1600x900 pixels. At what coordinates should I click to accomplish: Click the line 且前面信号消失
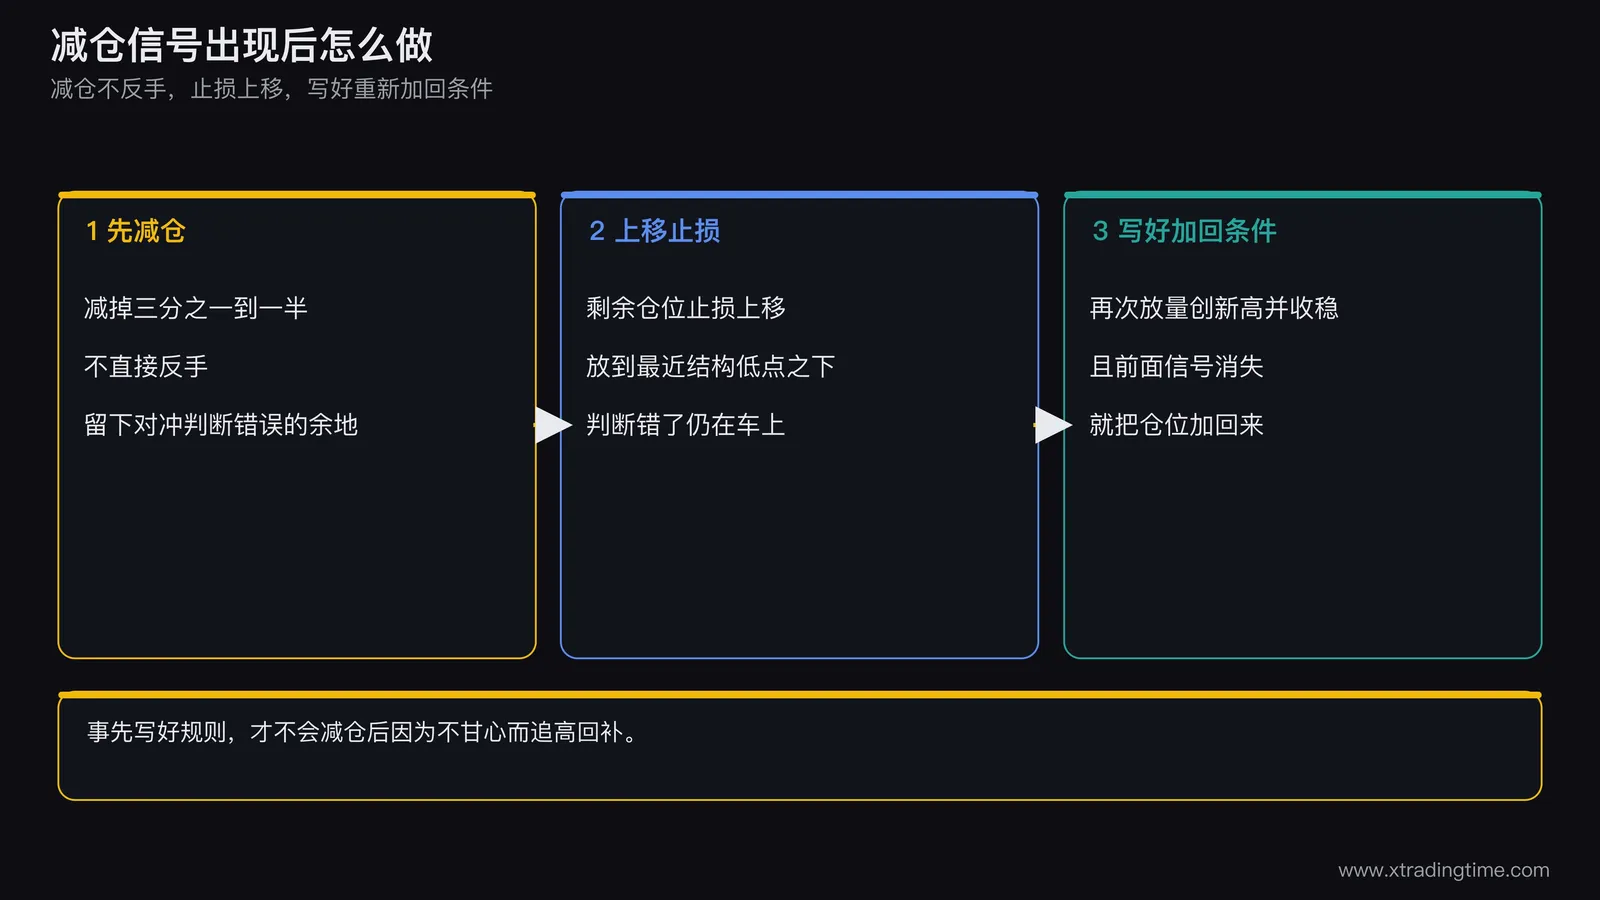point(1177,366)
